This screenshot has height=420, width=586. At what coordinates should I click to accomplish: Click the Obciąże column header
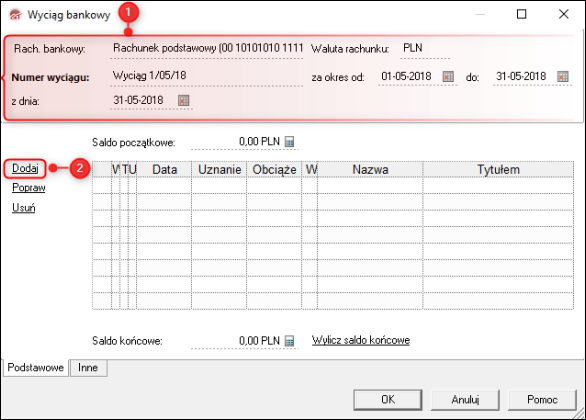pos(274,170)
